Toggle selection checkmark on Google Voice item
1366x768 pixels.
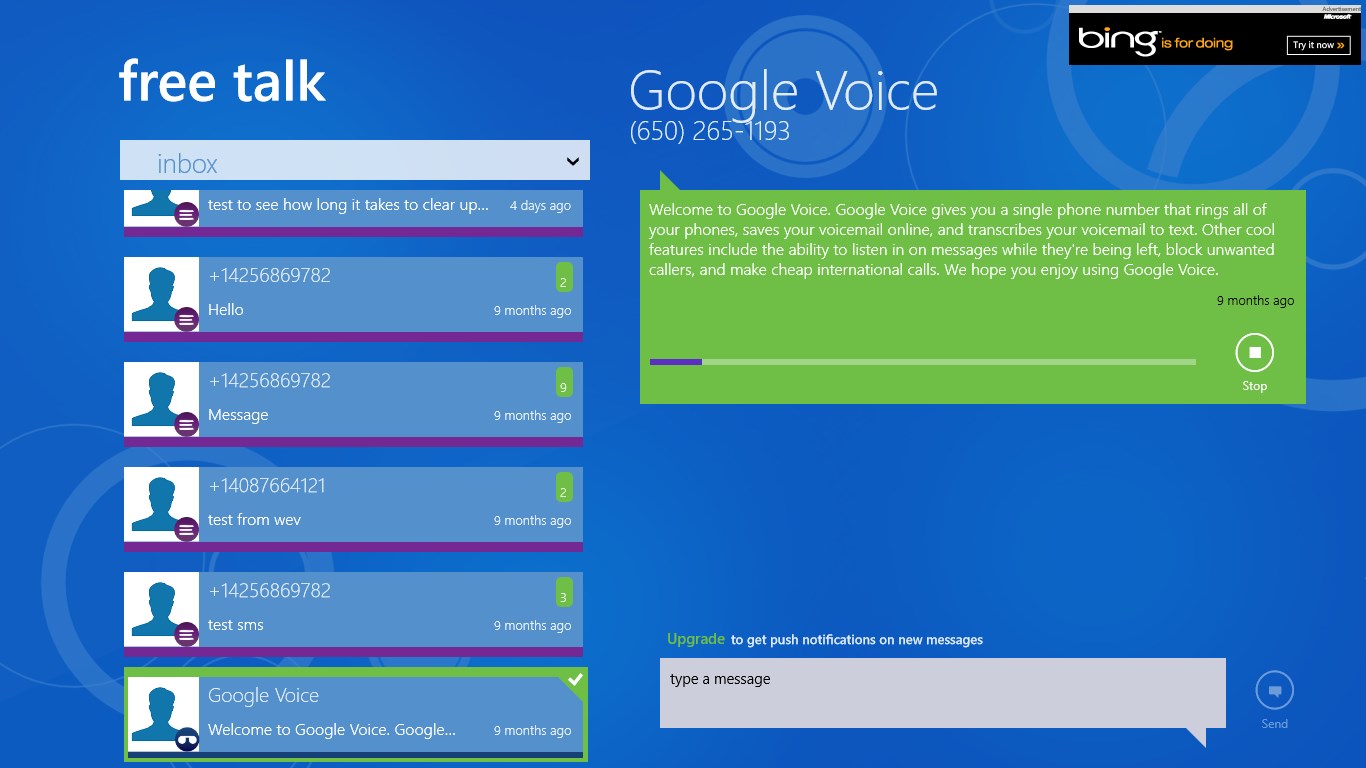point(575,680)
